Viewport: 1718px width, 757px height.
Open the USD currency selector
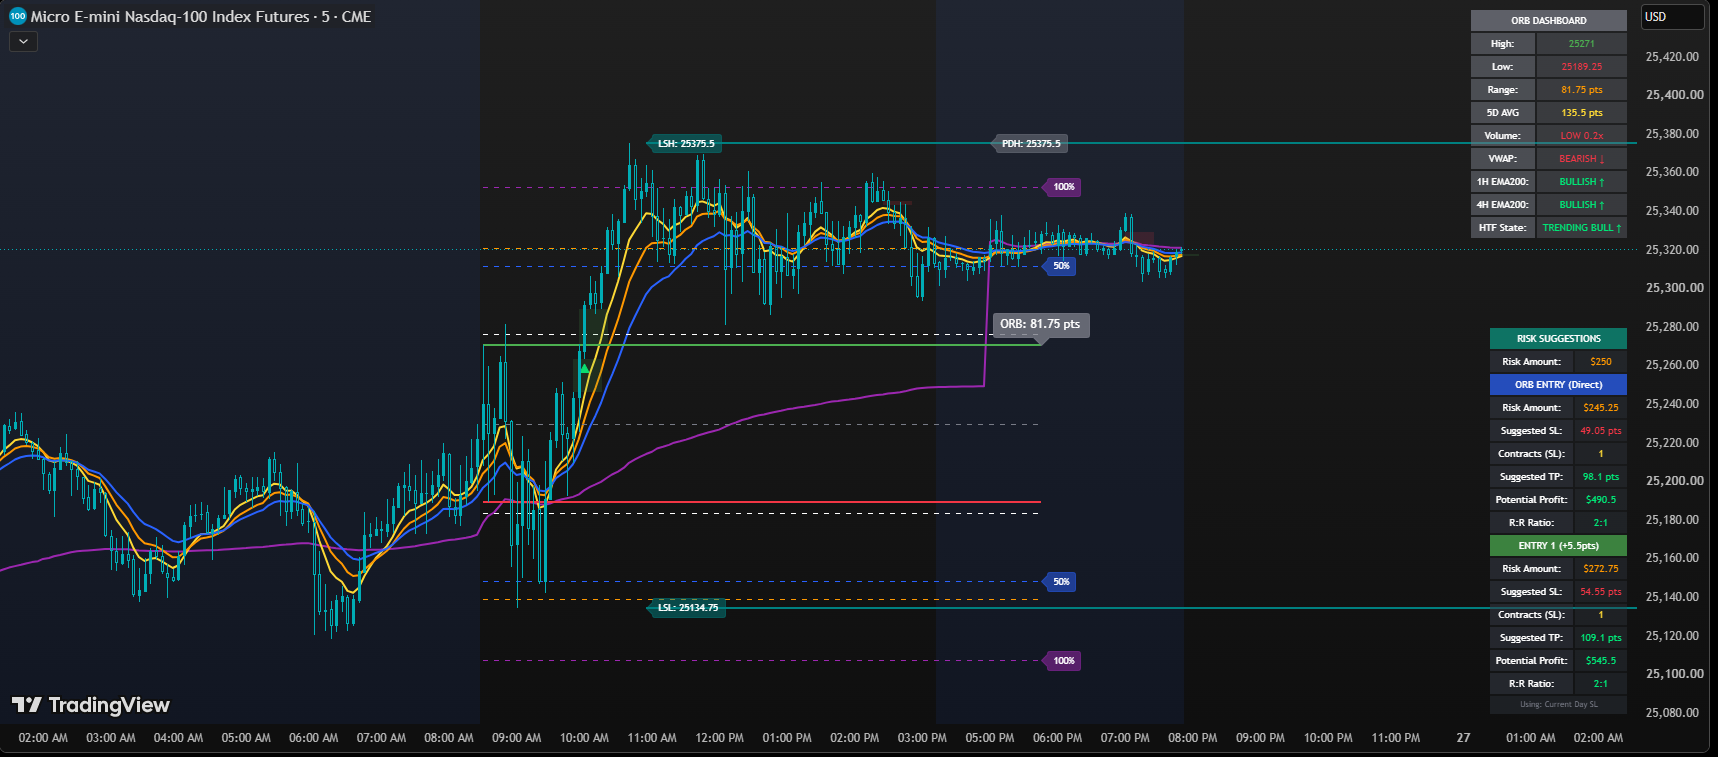tap(1672, 17)
